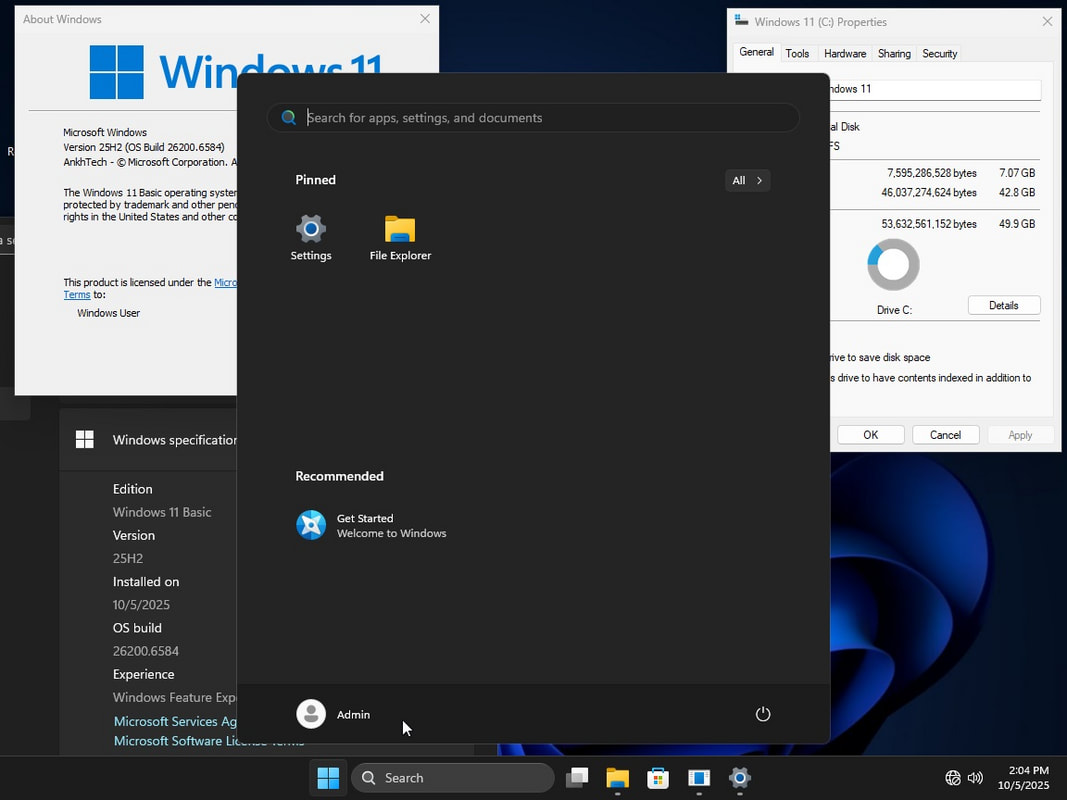Image resolution: width=1067 pixels, height=800 pixels.
Task: Go to the Security tab
Action: pos(939,53)
